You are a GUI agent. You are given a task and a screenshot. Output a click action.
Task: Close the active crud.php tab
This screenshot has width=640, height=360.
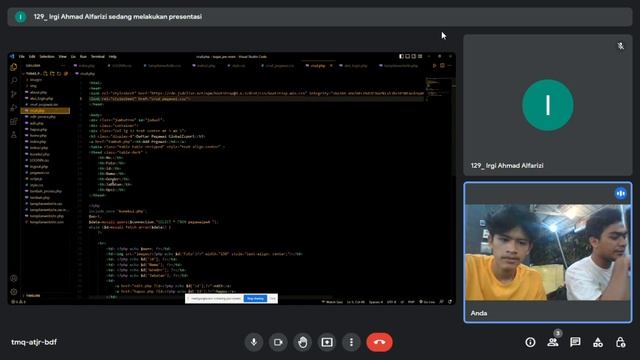331,66
